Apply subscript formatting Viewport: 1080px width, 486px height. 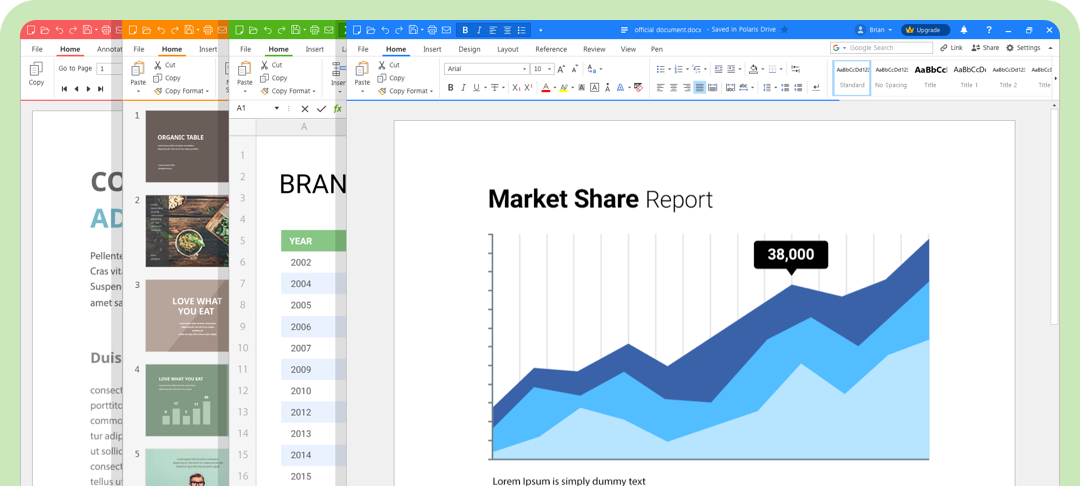tap(516, 87)
